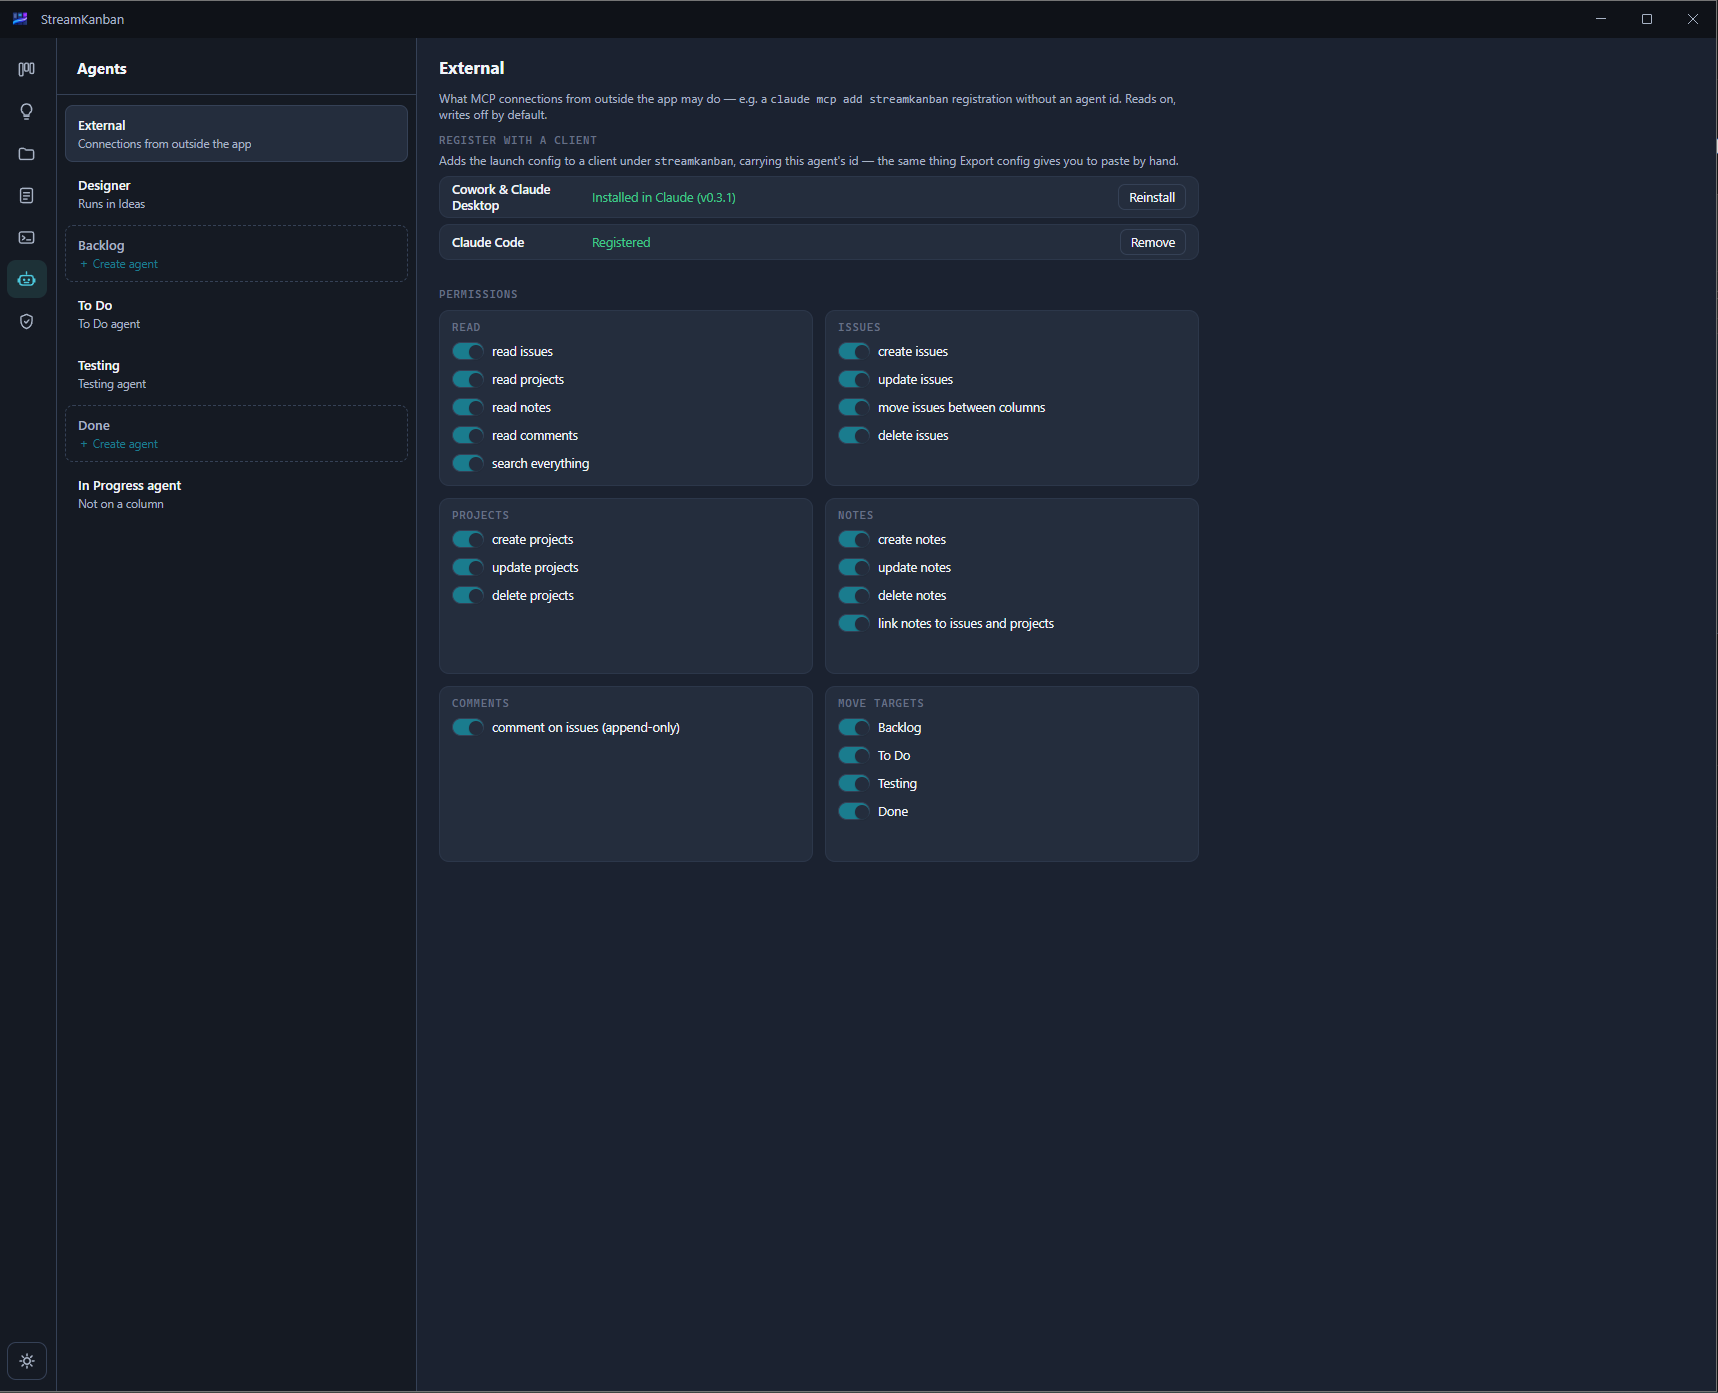Toggle Testing move target
Viewport: 1718px width, 1393px height.
pos(854,783)
